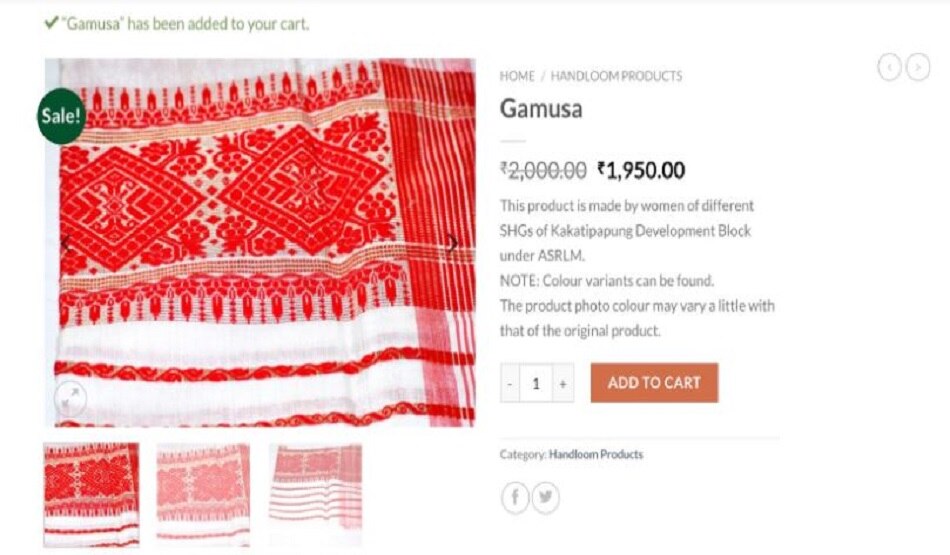950x555 pixels.
Task: Select the second Gamusa thumbnail
Action: point(203,494)
